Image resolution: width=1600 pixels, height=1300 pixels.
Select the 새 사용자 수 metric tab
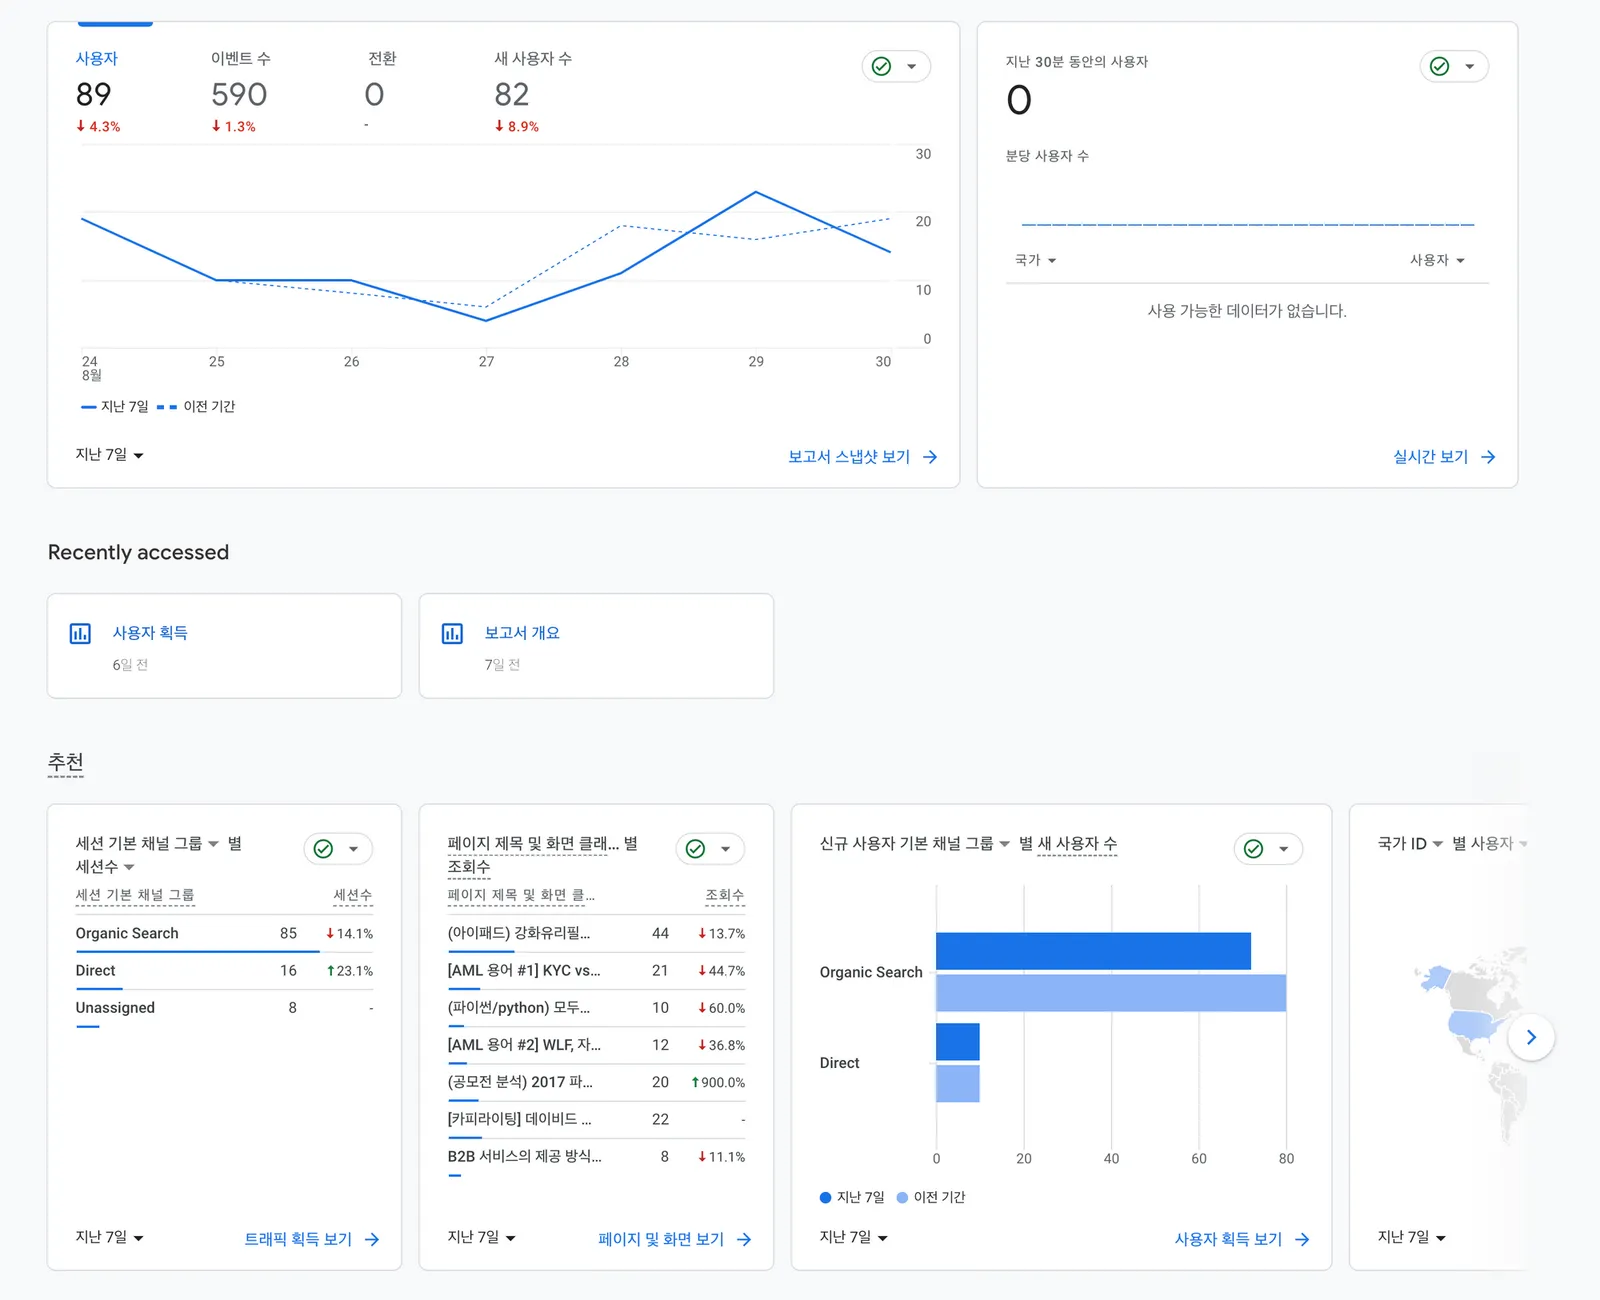click(532, 92)
